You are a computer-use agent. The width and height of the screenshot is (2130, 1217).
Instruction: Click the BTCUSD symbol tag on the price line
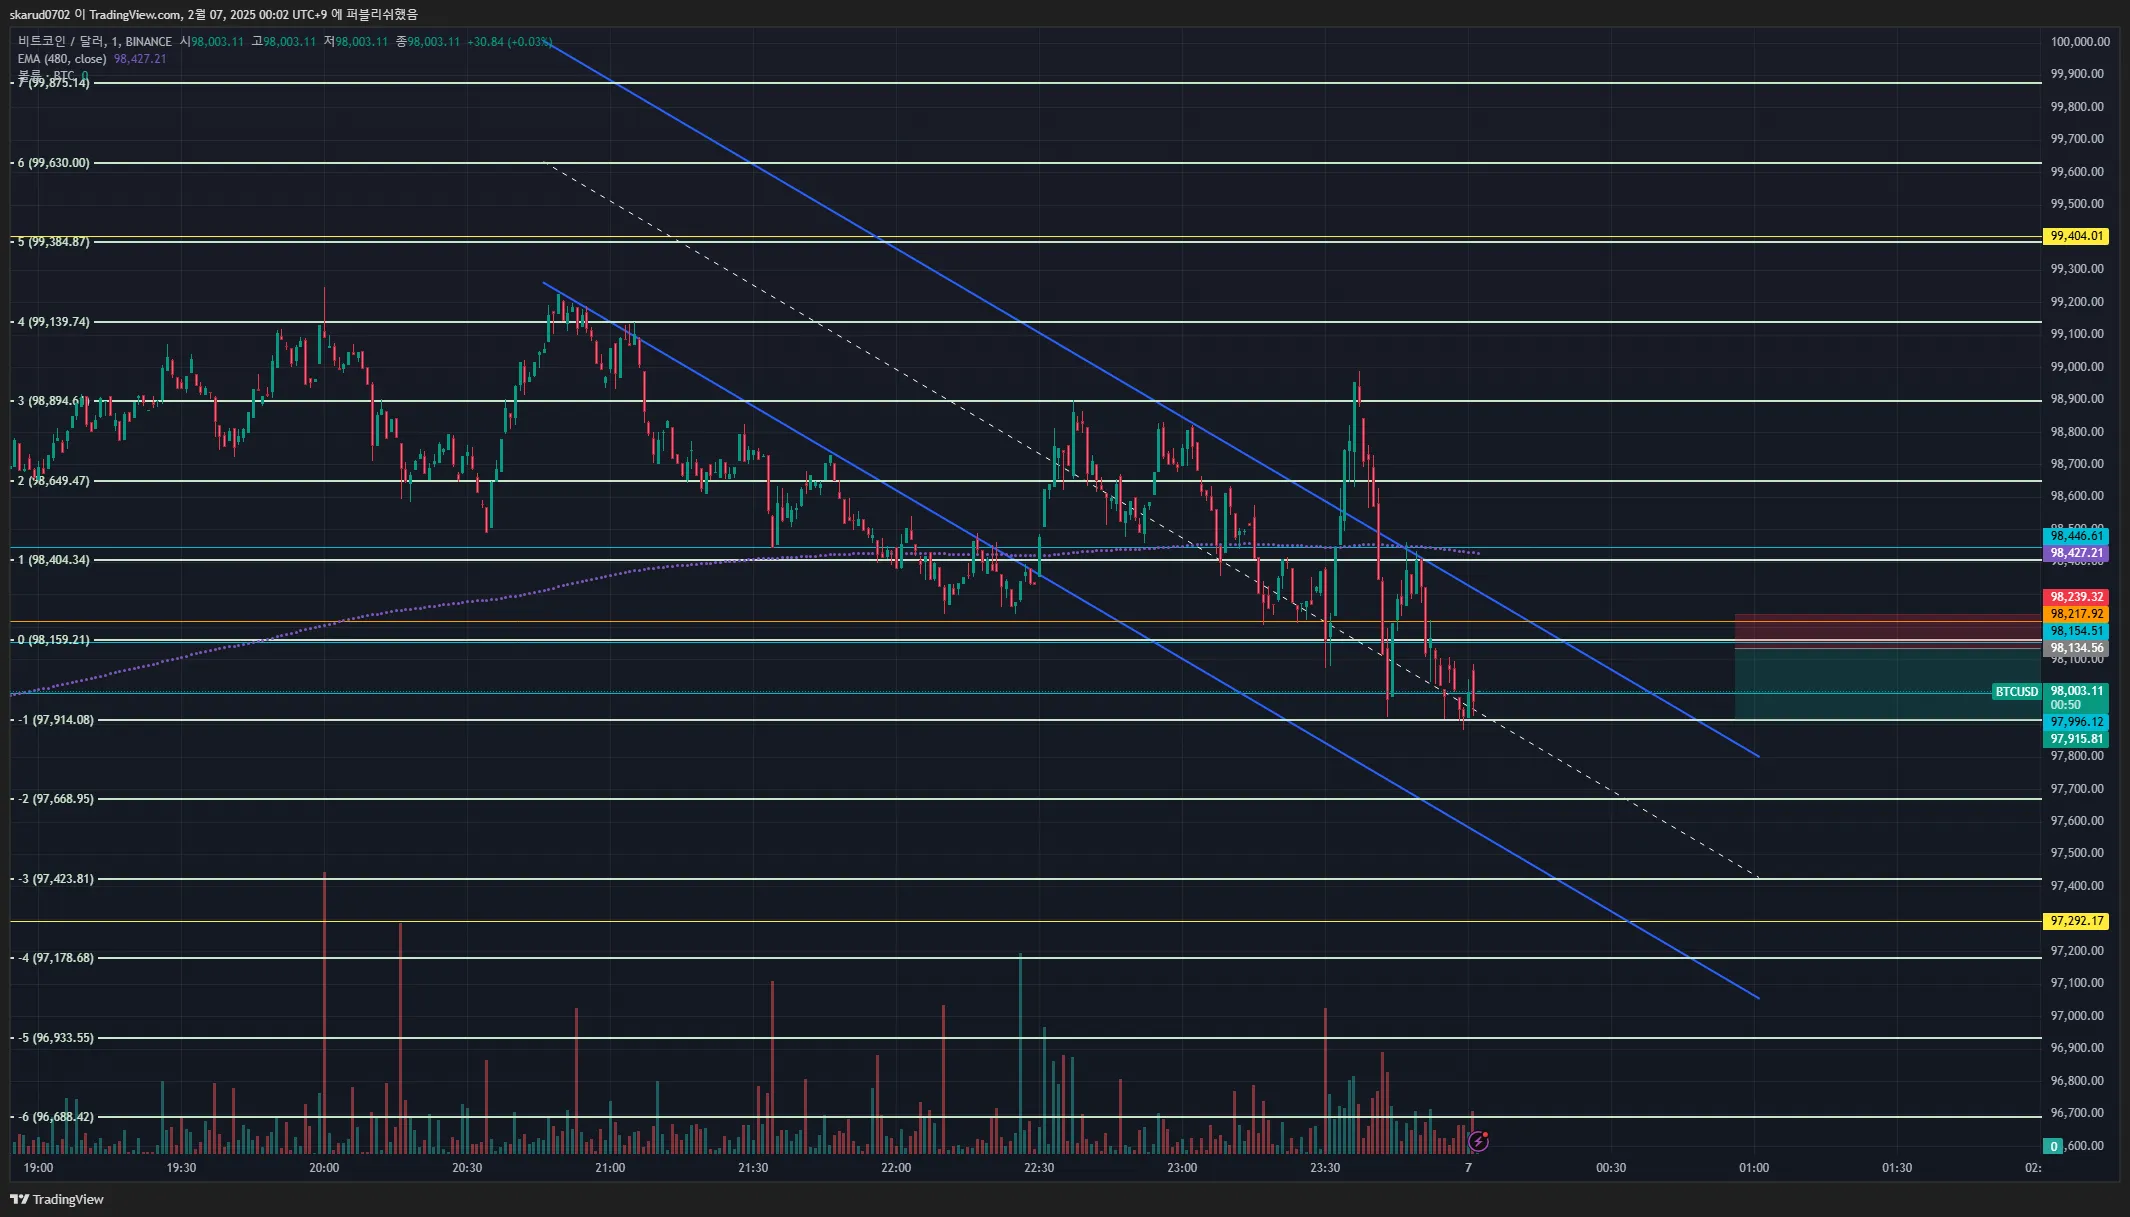2016,692
